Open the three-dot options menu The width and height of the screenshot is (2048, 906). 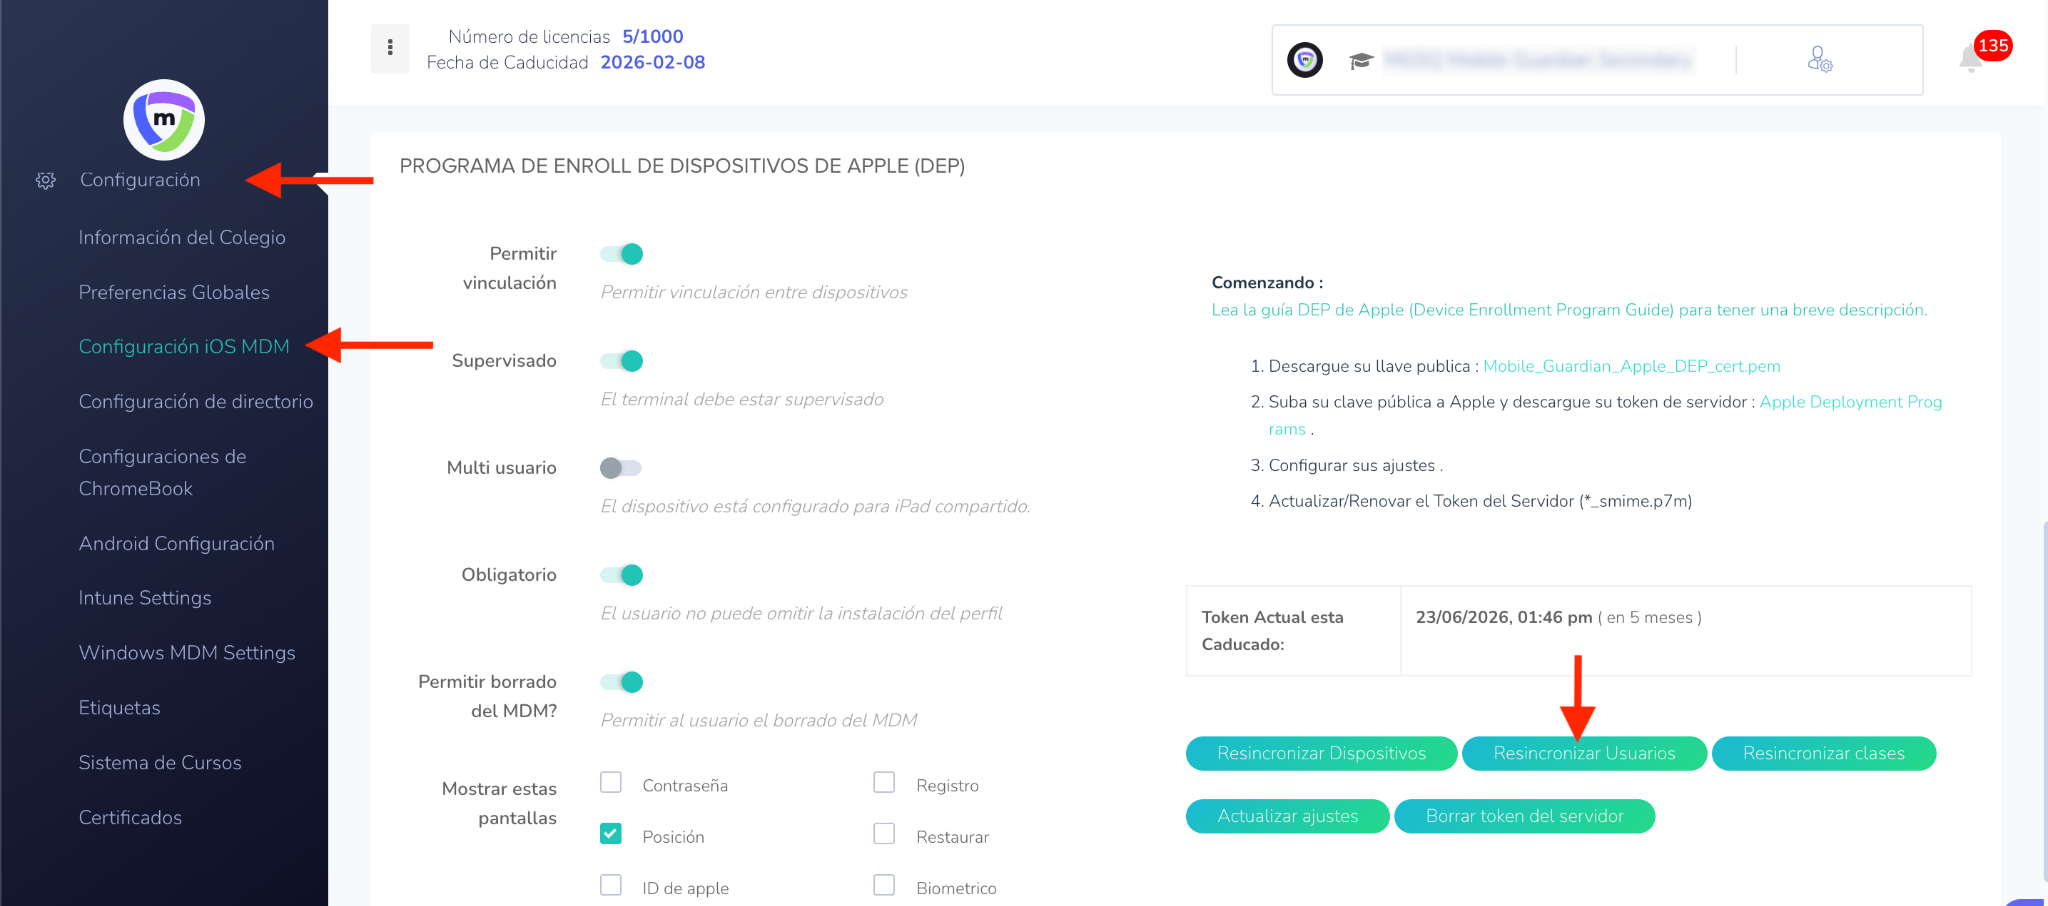coord(390,48)
